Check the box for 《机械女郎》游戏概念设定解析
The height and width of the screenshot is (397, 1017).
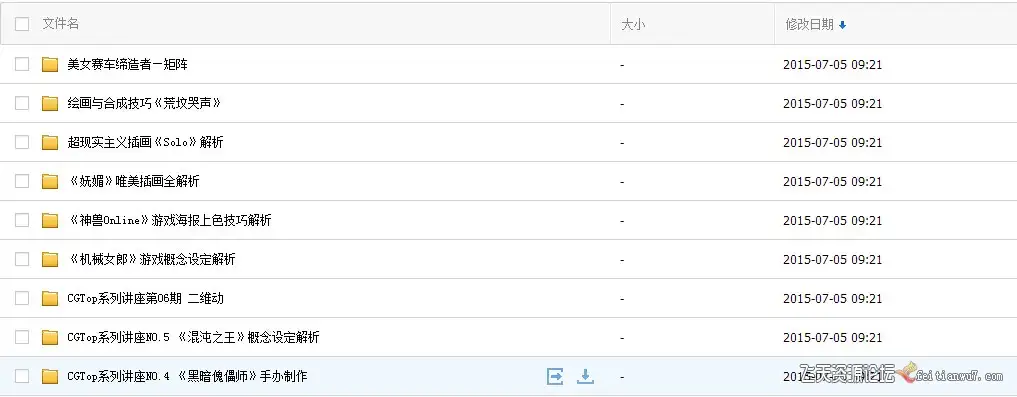click(x=22, y=259)
